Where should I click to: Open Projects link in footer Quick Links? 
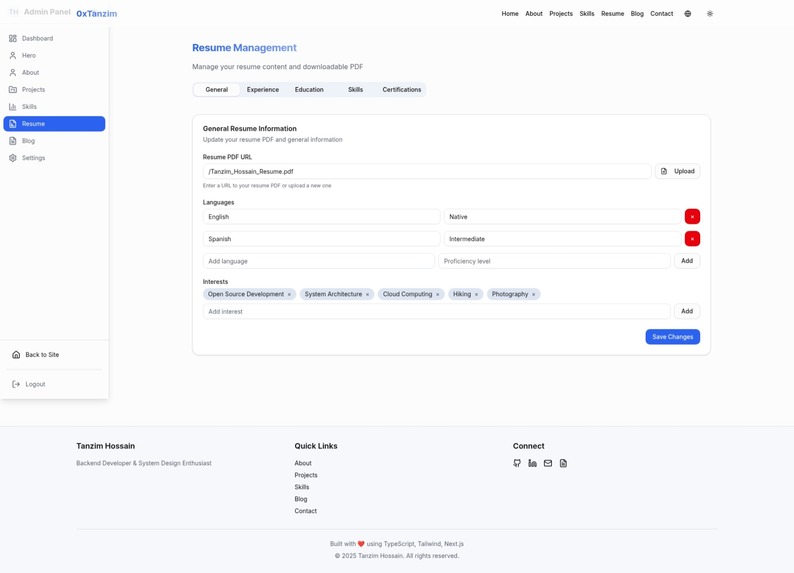306,475
